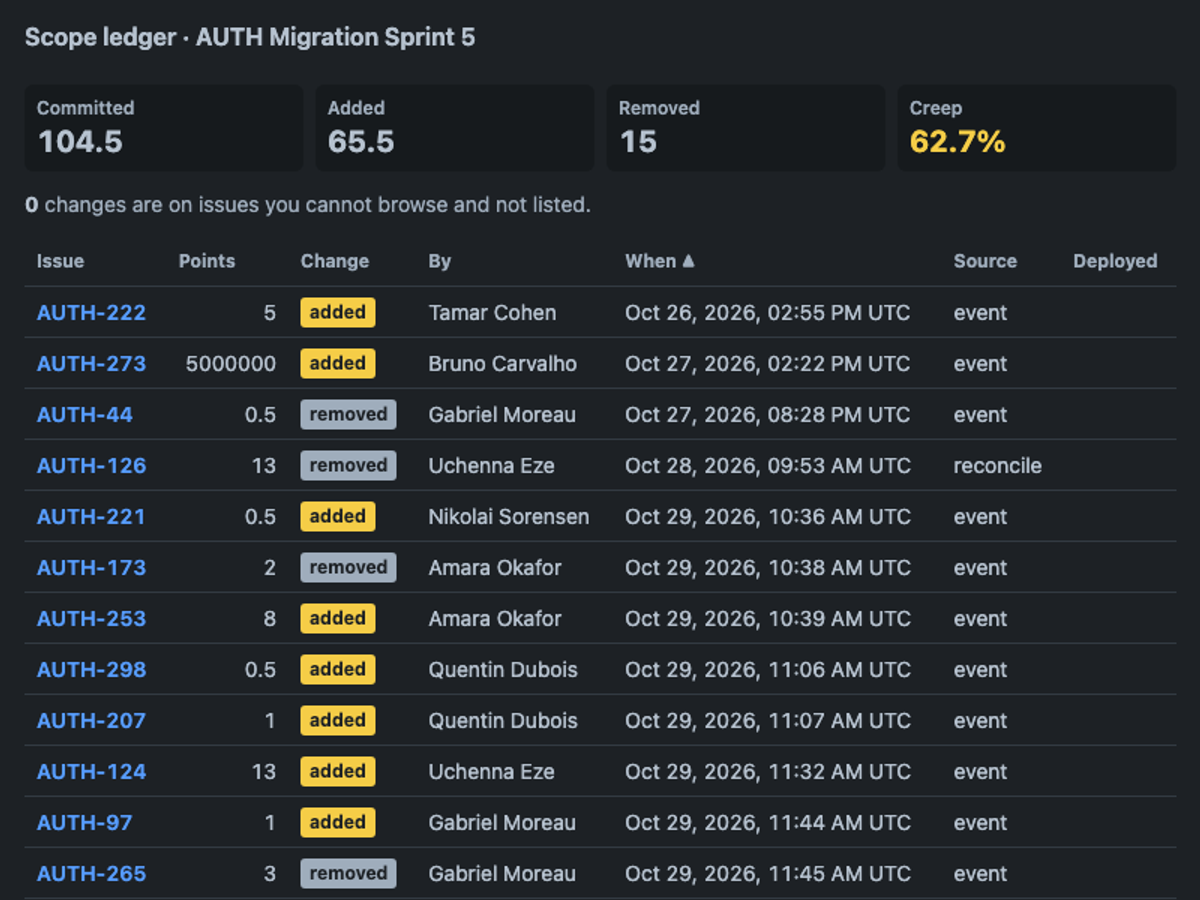Click timestamp Oct 27, 2026, 02:22 PM UTC

tap(768, 364)
